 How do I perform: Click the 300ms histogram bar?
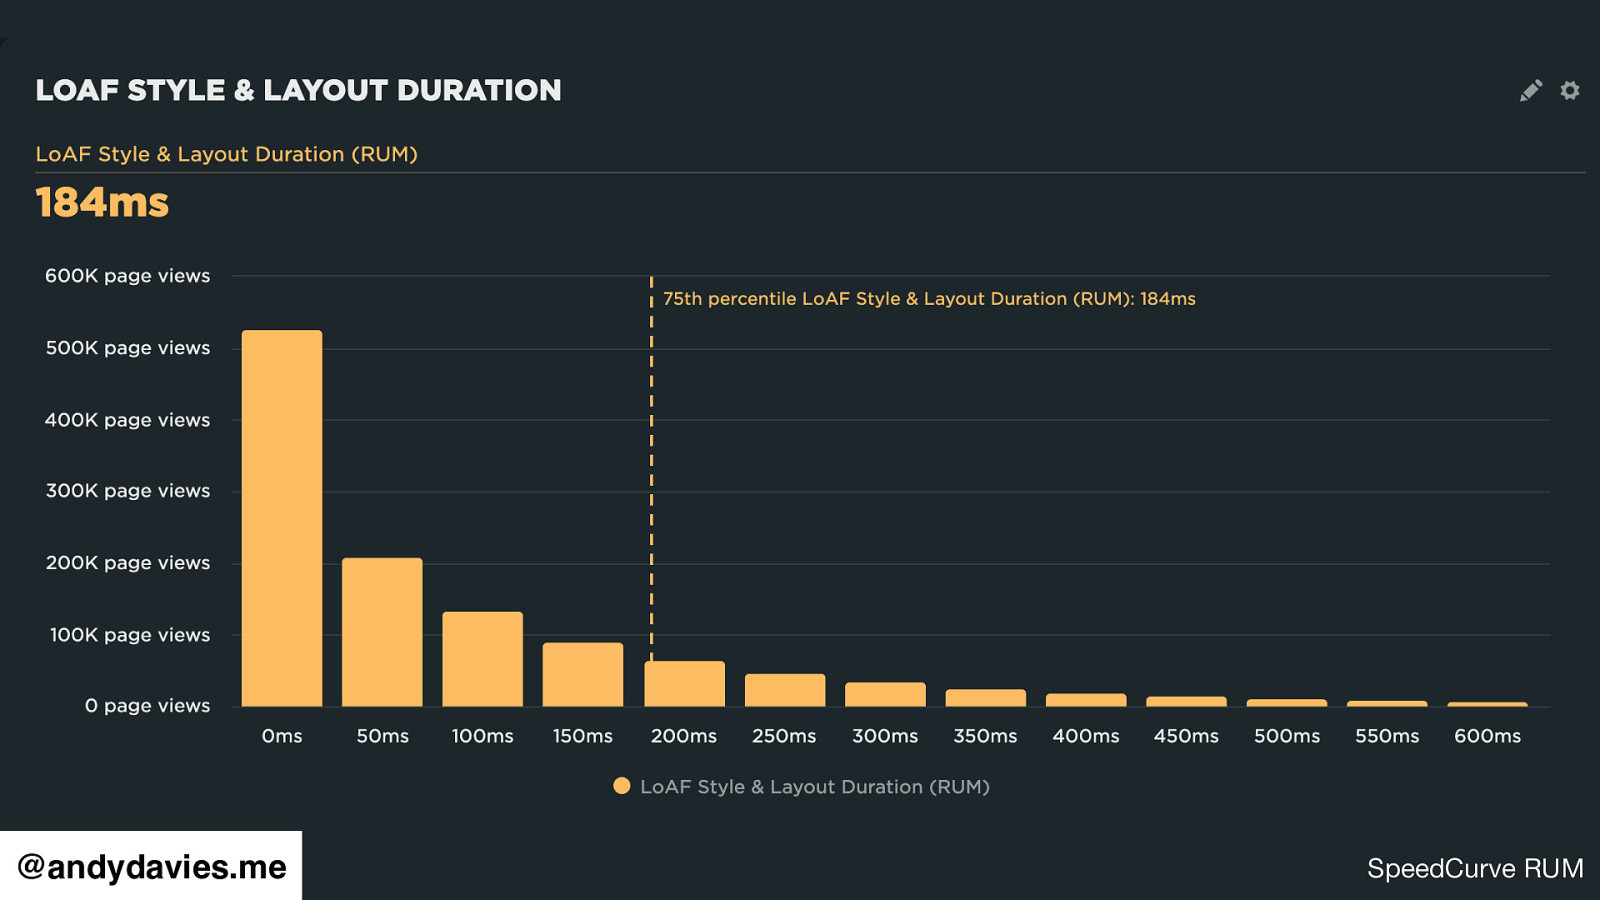coord(885,695)
